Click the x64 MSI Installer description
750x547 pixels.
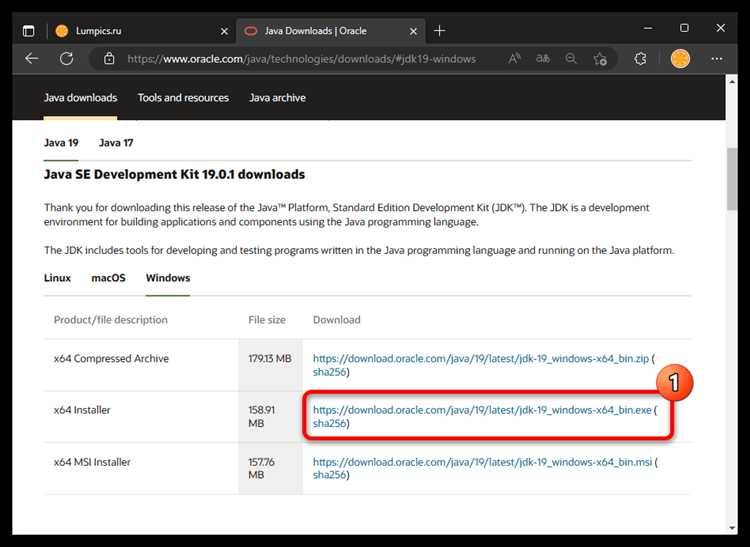pyautogui.click(x=92, y=462)
